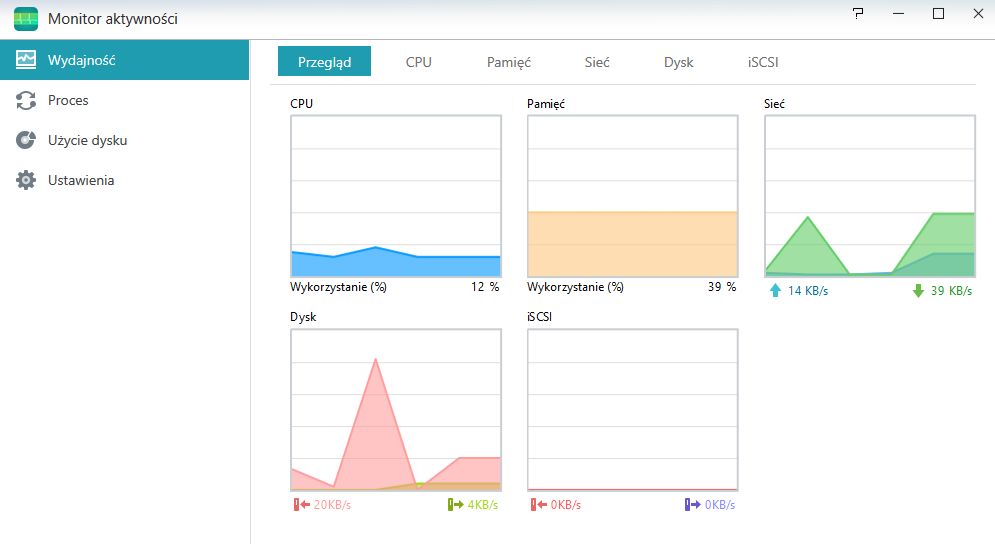Click the Użycie dysku disk icon
995x544 pixels.
tap(25, 140)
